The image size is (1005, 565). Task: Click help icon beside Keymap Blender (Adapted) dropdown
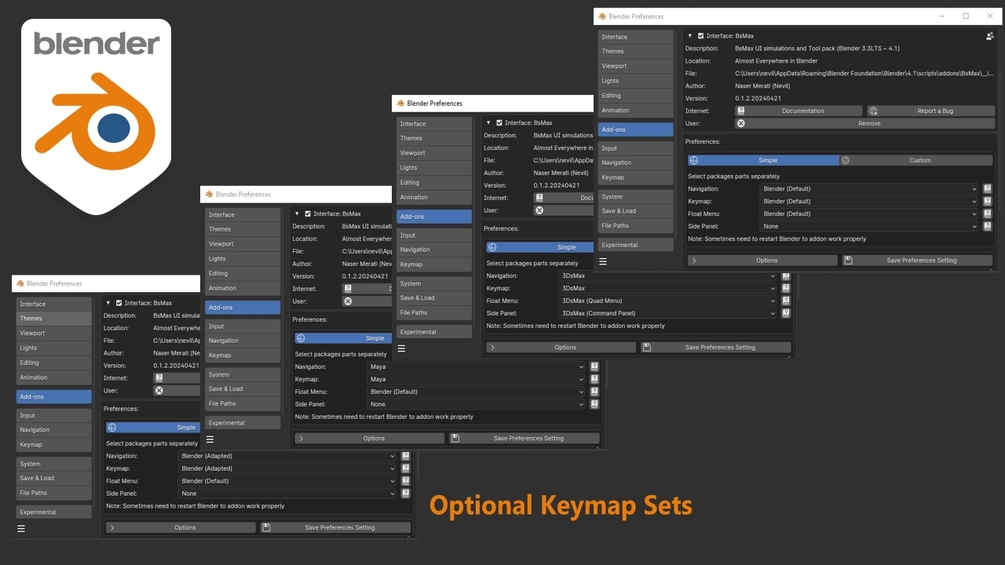click(406, 468)
